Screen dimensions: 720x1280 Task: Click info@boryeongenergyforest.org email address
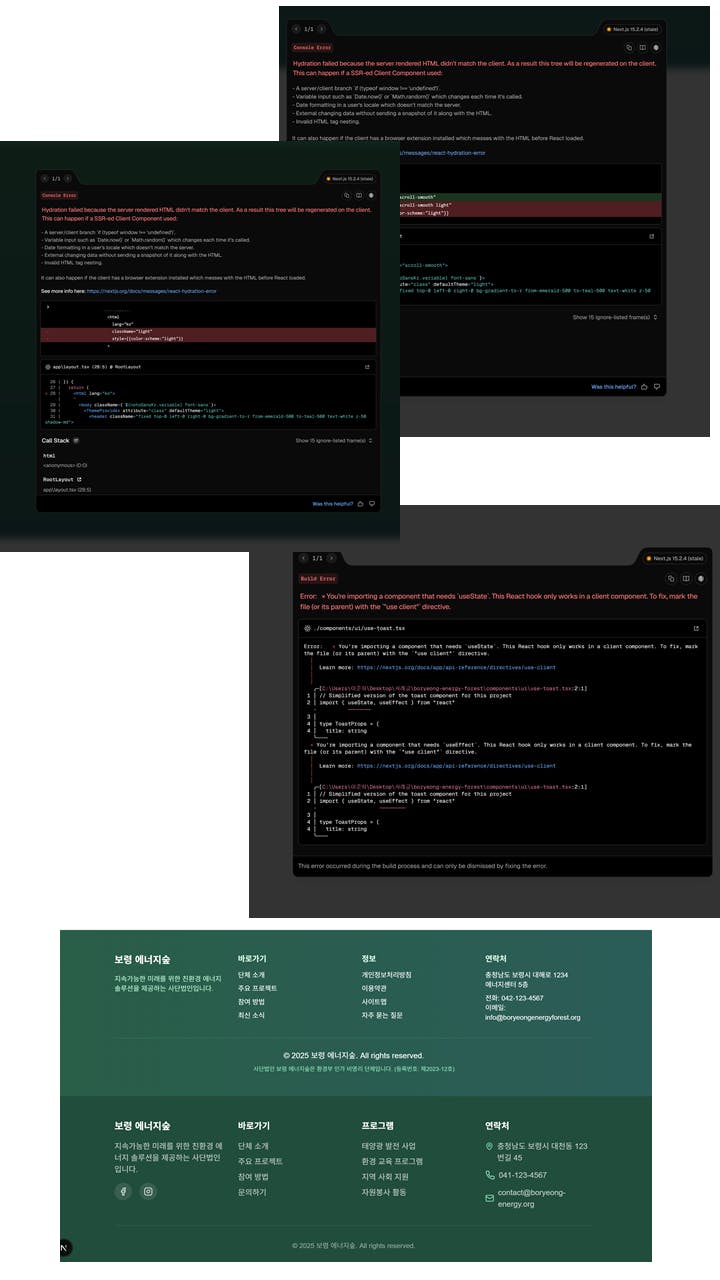532,1018
